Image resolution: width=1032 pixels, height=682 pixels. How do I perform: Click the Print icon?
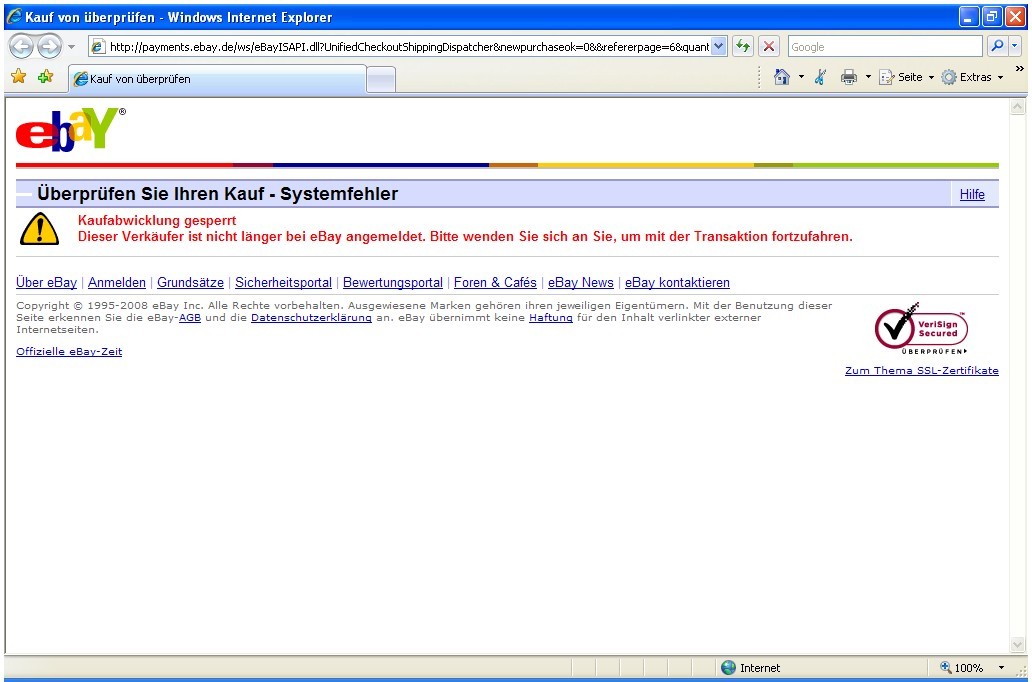[x=849, y=77]
